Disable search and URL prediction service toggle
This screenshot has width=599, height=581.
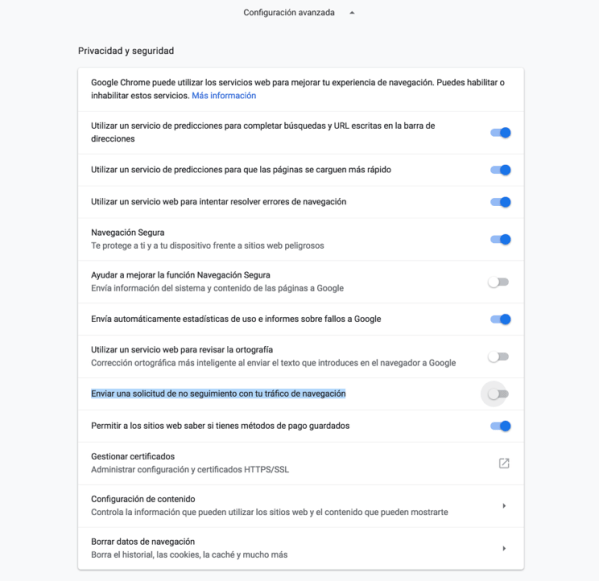(x=500, y=133)
